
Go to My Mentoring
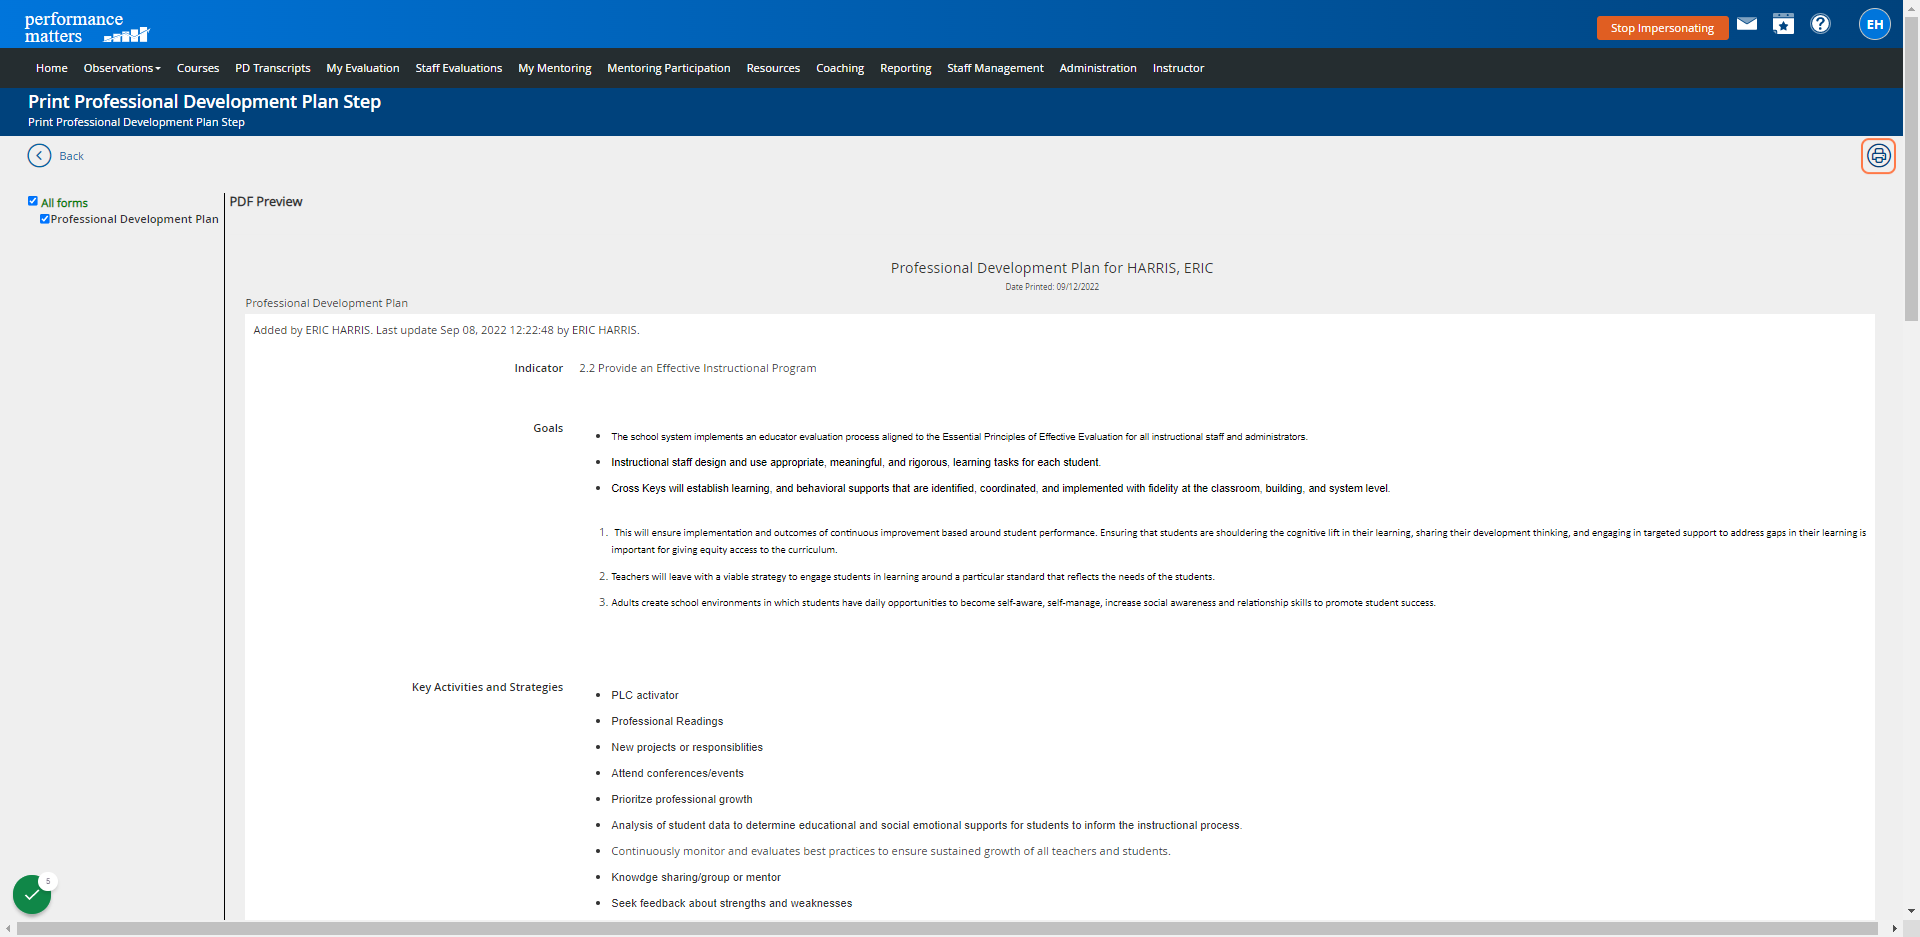click(x=555, y=68)
